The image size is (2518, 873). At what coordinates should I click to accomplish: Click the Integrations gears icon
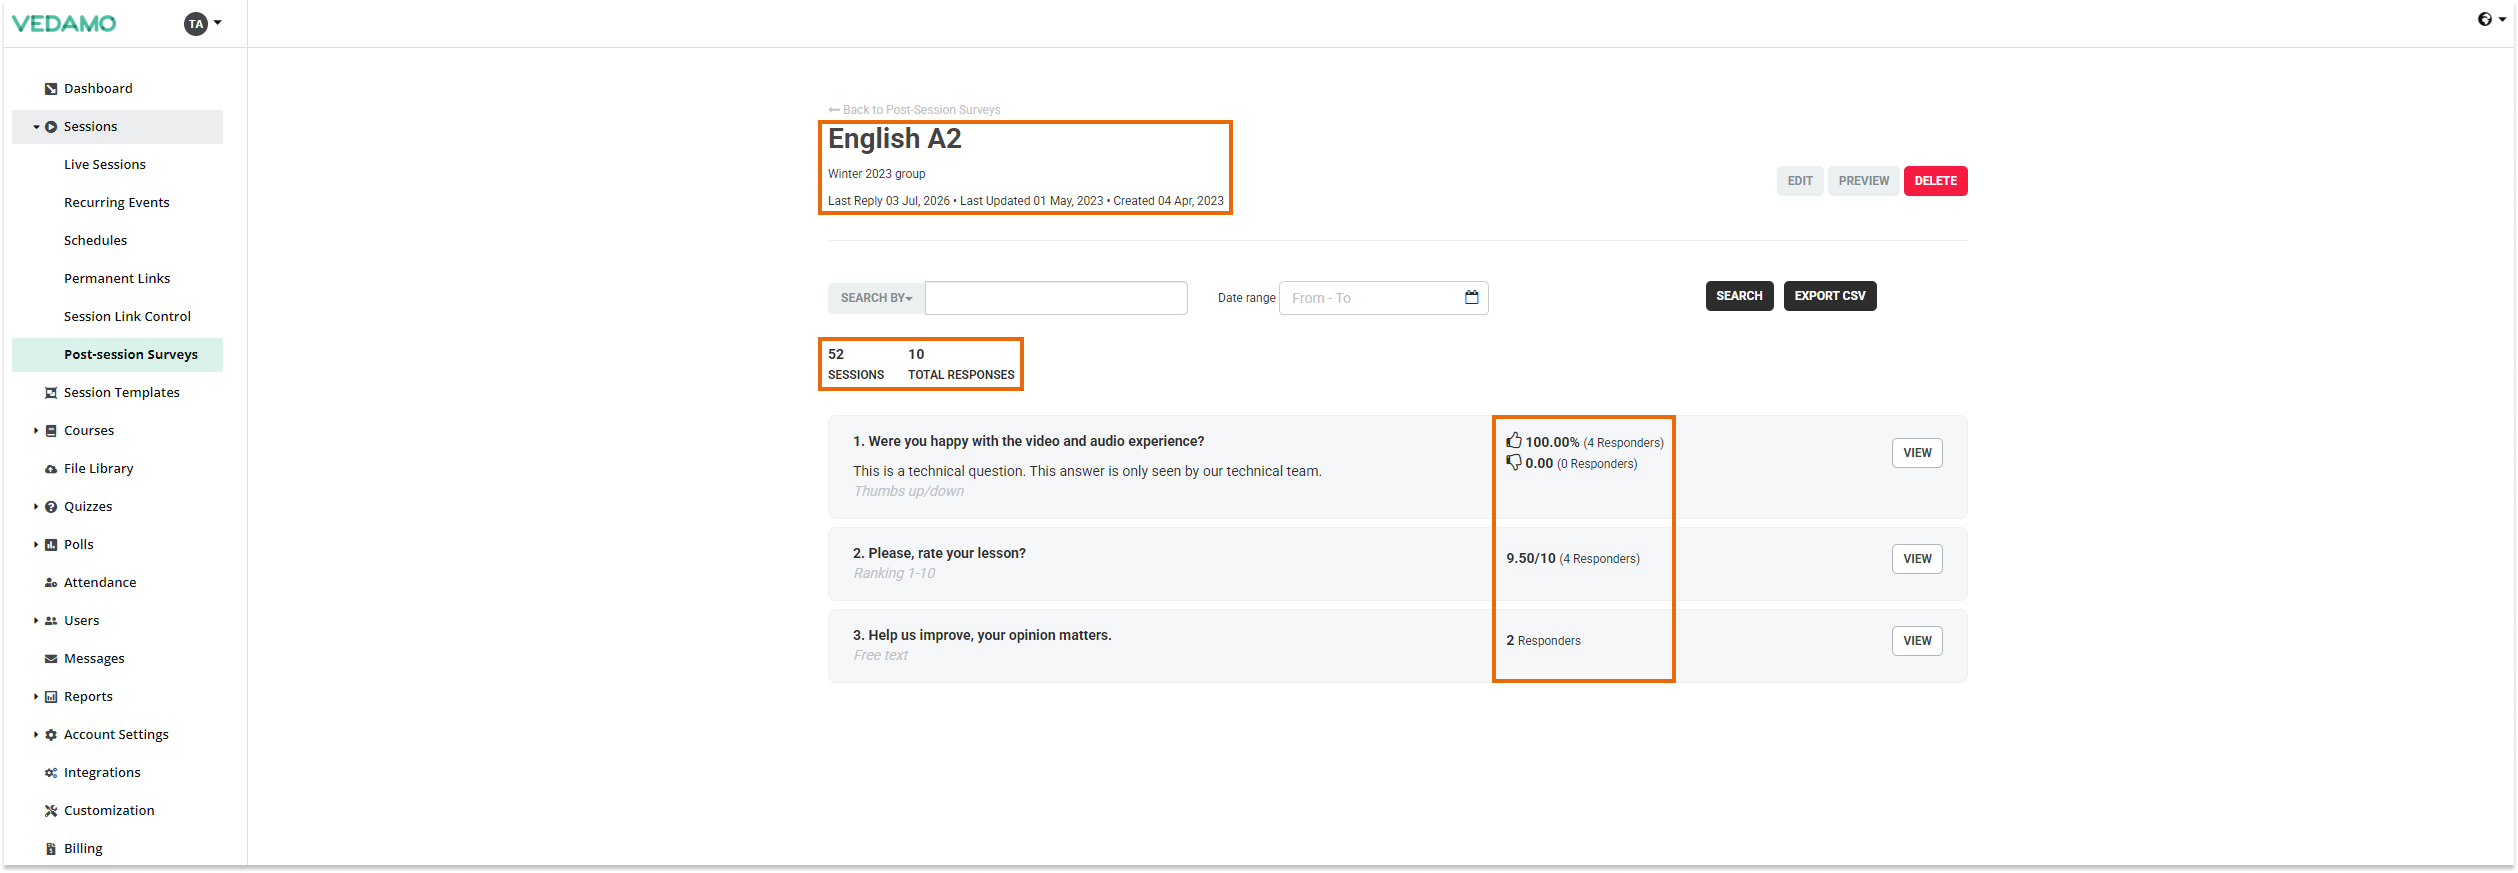coord(51,773)
